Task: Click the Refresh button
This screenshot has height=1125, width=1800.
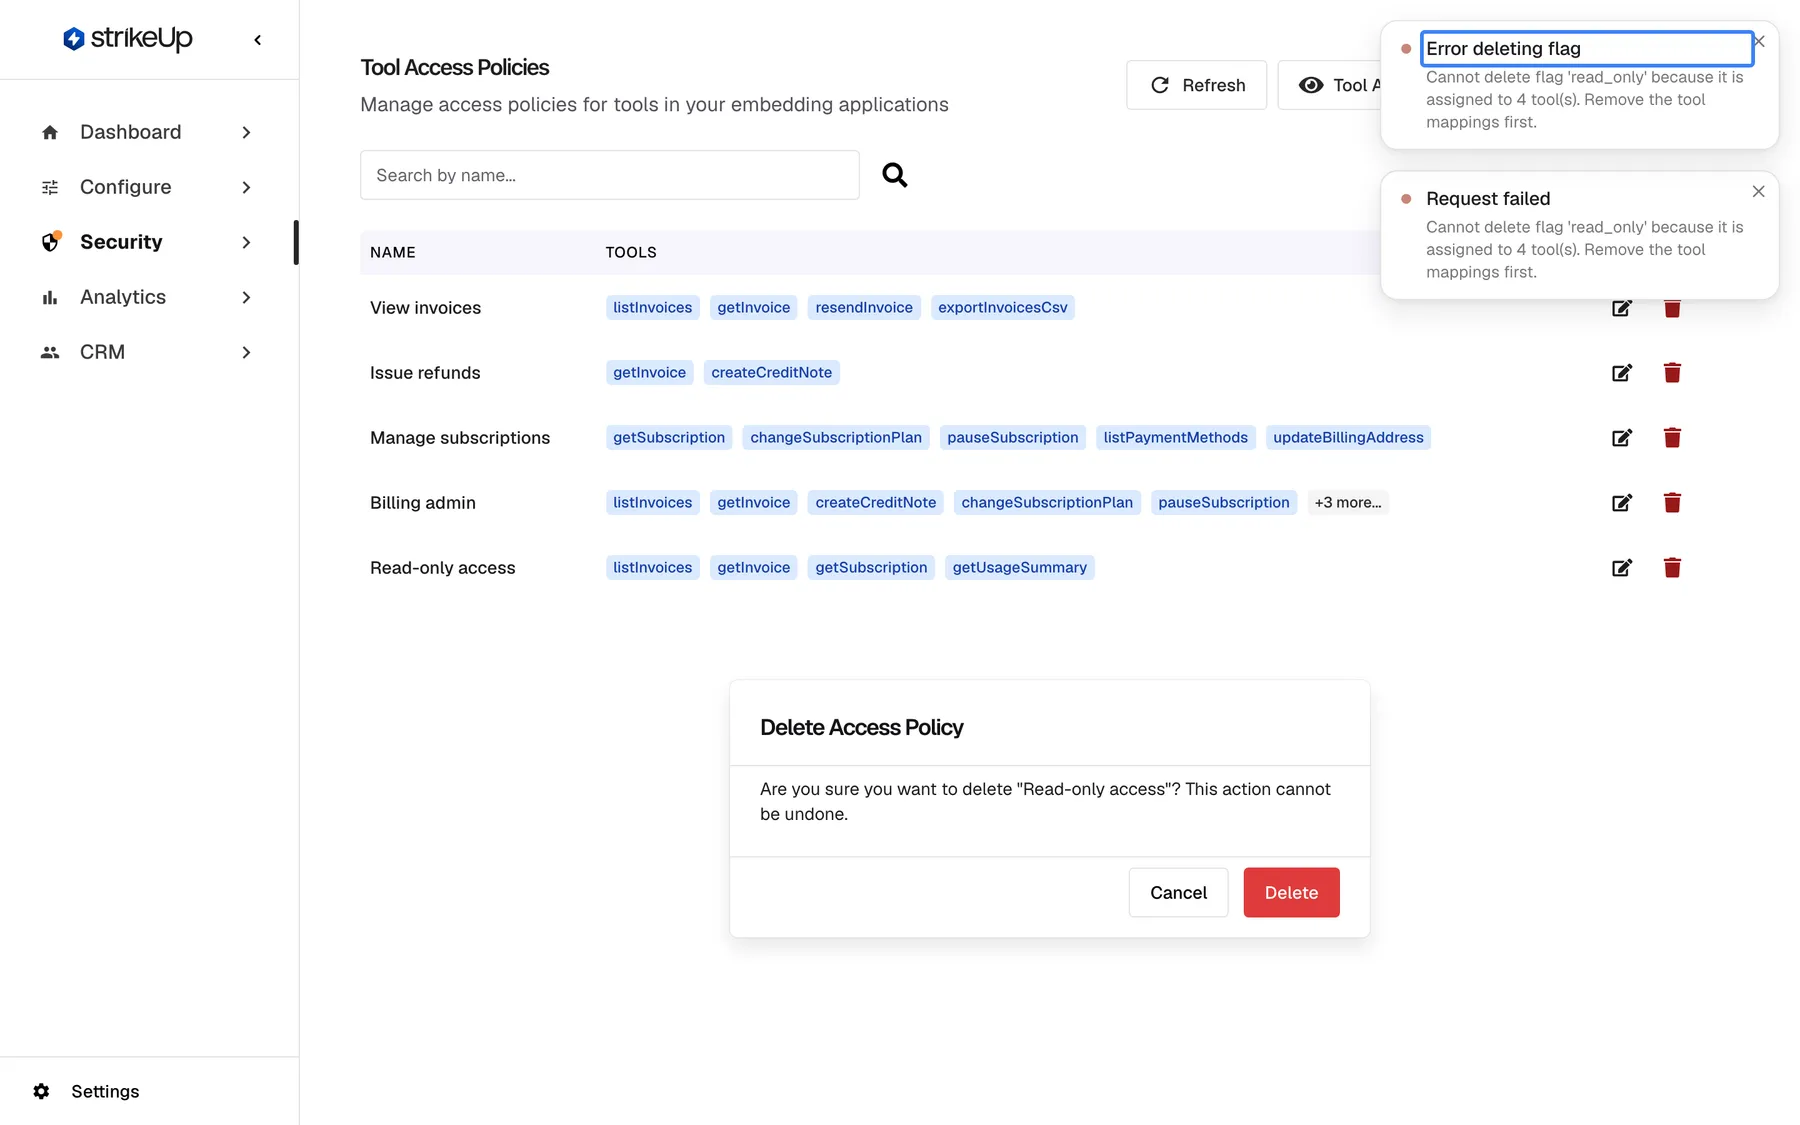Action: [x=1196, y=85]
